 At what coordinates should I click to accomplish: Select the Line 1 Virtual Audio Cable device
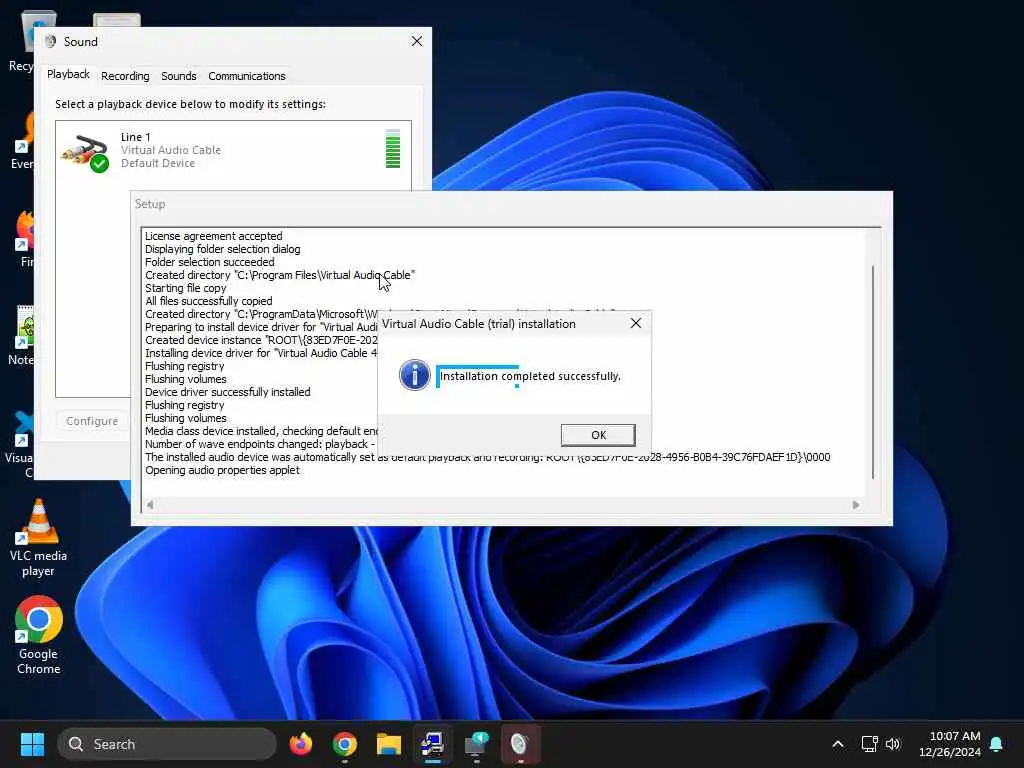[233, 150]
